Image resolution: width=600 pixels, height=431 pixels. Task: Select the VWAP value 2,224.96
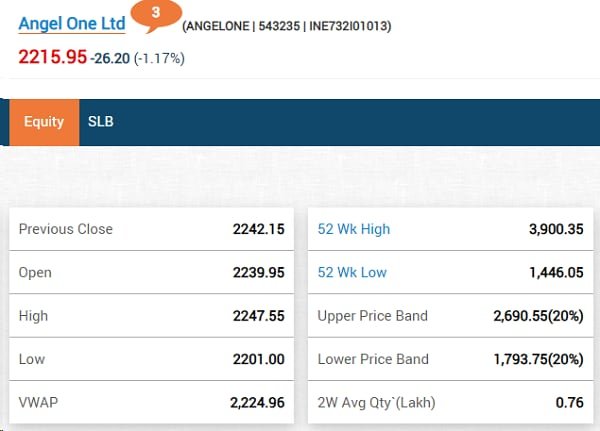click(x=257, y=404)
